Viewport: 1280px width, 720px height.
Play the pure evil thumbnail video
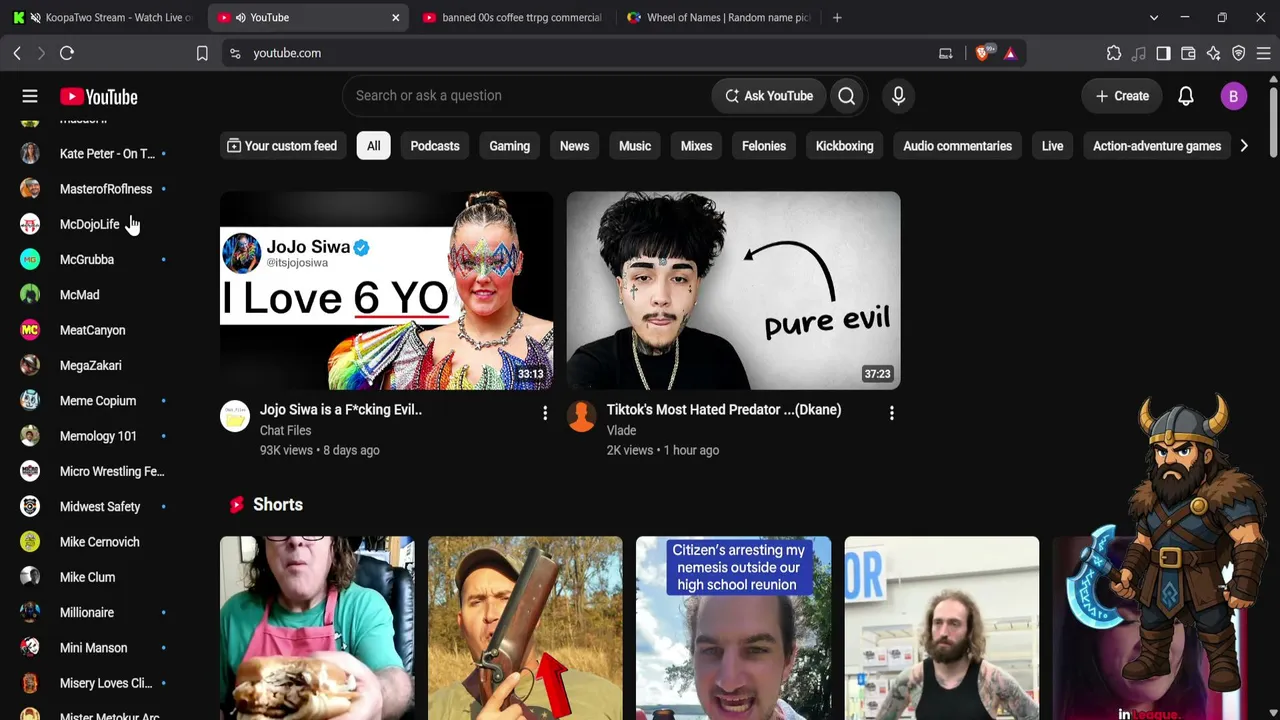click(733, 290)
